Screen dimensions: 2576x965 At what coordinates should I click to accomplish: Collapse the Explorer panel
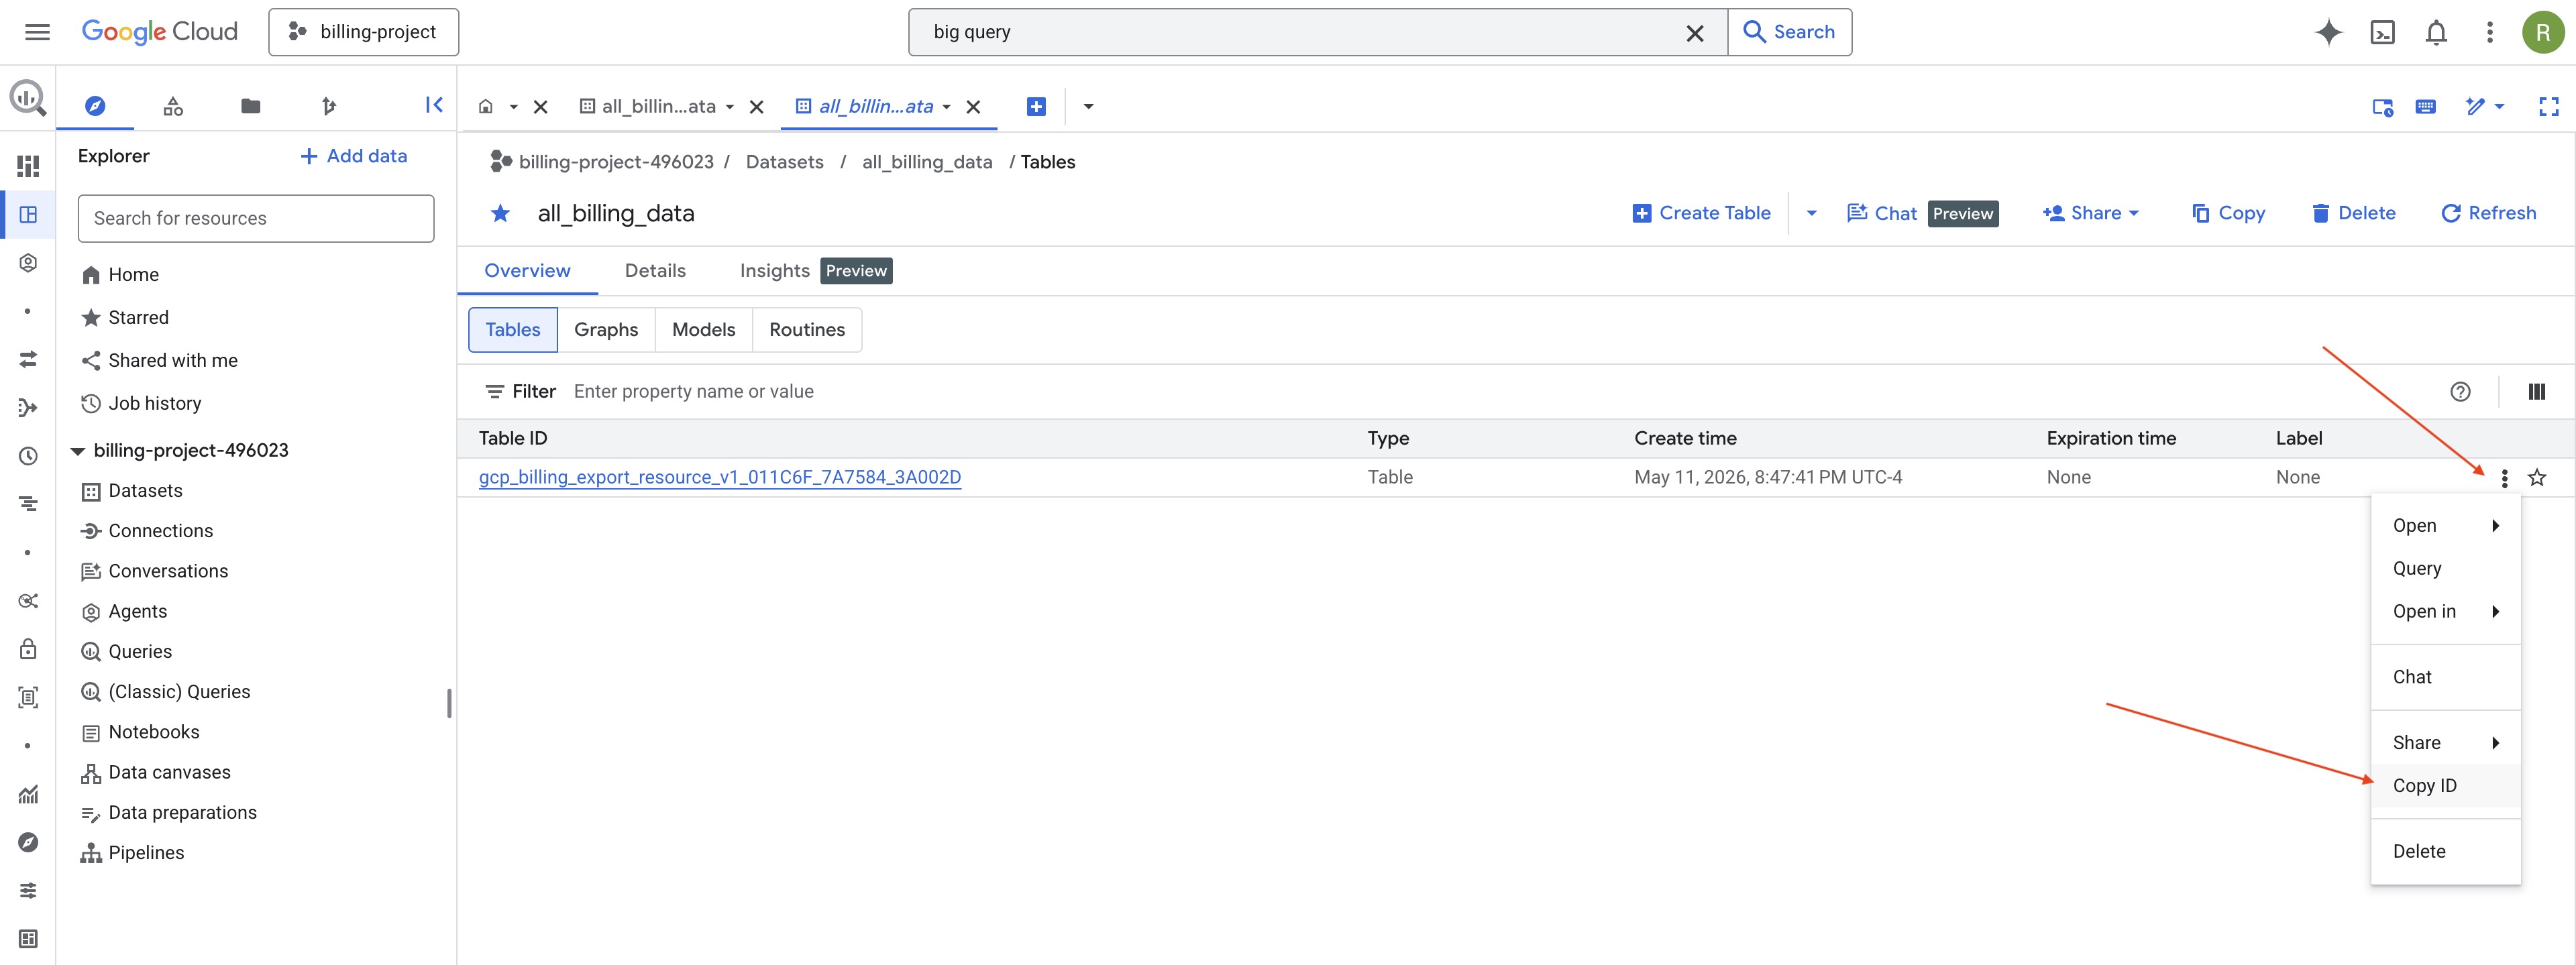[434, 105]
